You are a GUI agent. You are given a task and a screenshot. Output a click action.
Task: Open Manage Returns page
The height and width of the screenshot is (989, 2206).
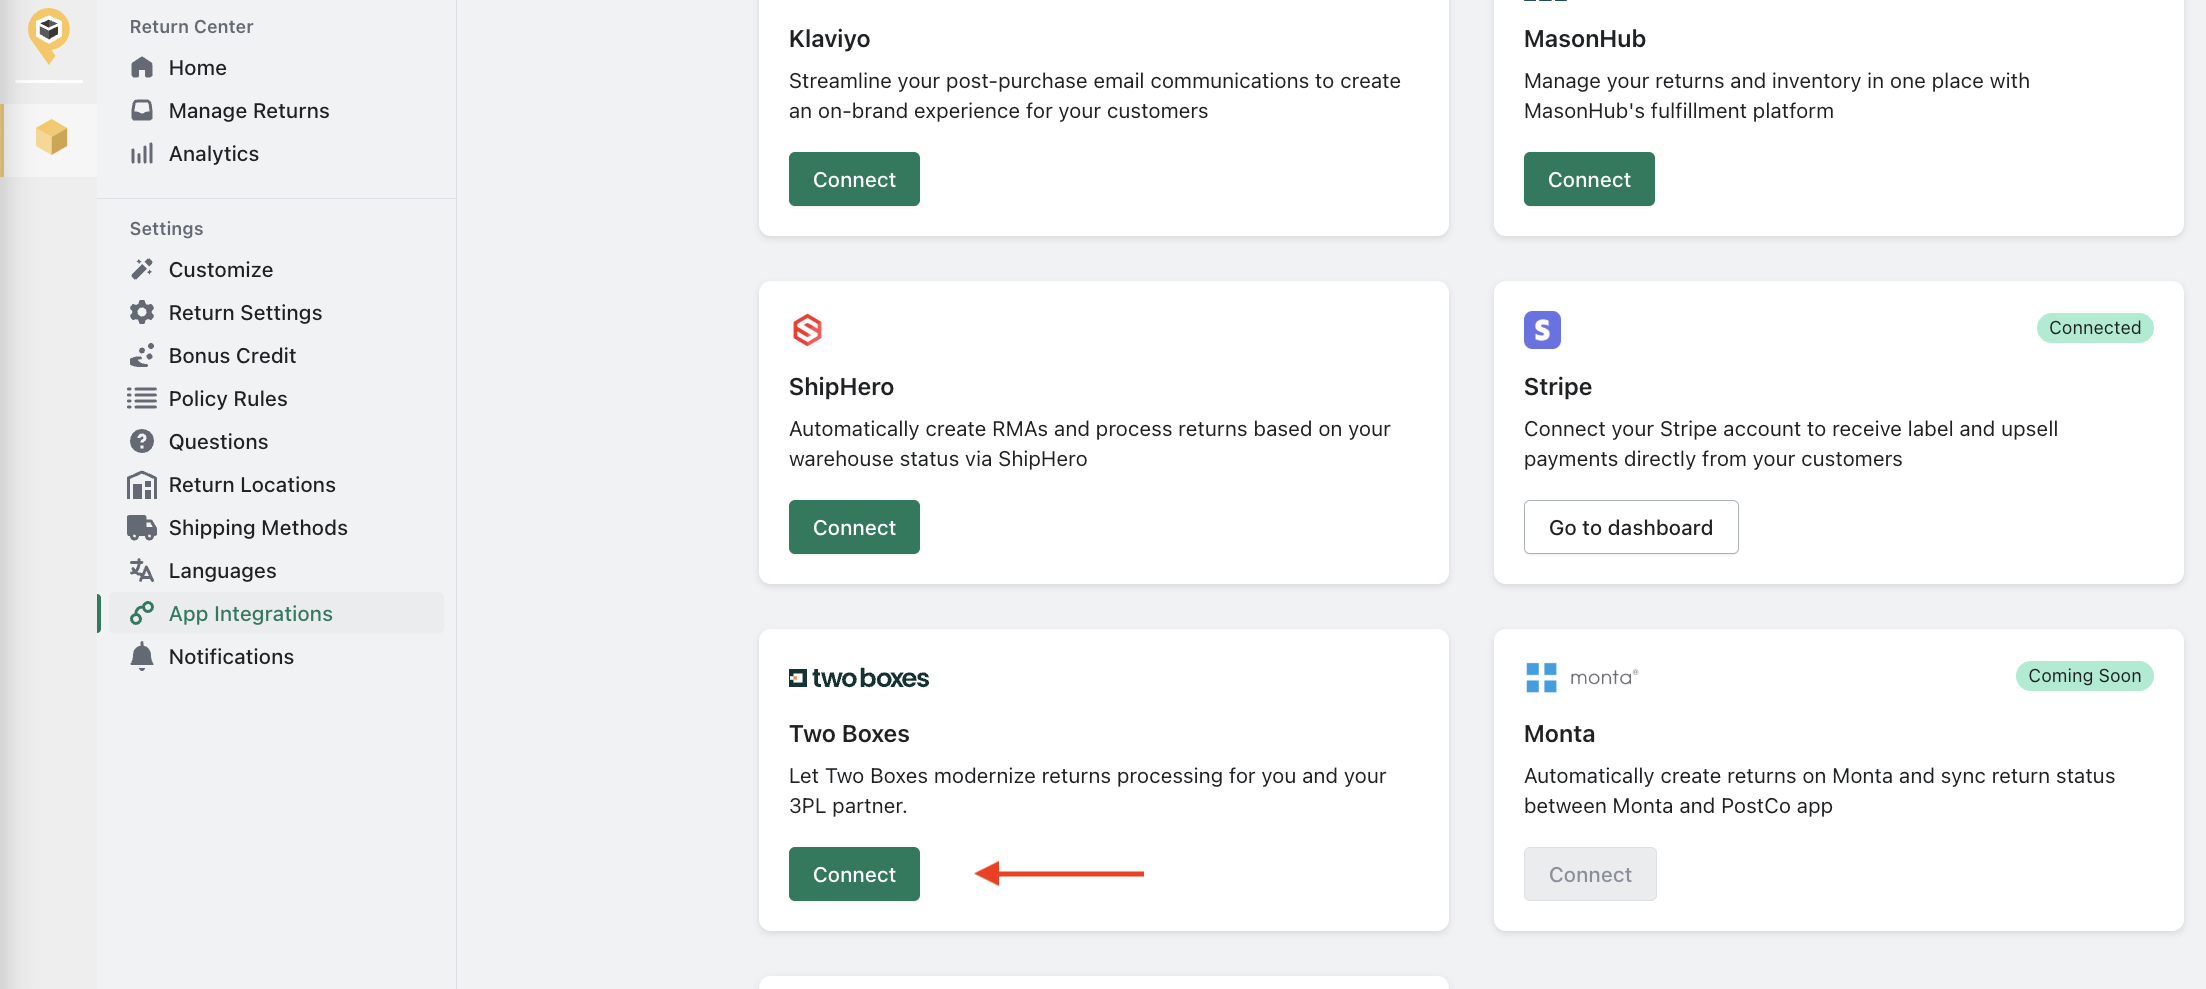pyautogui.click(x=249, y=111)
